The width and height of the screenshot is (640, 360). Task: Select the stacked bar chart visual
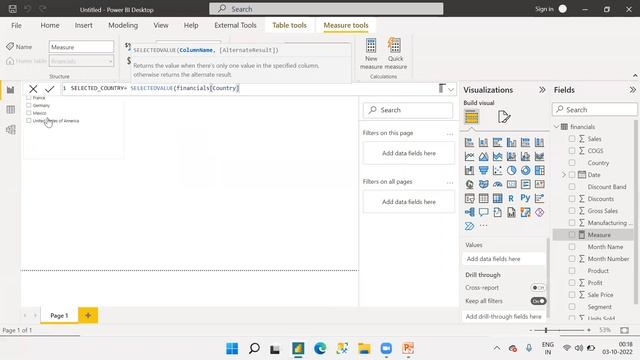469,142
